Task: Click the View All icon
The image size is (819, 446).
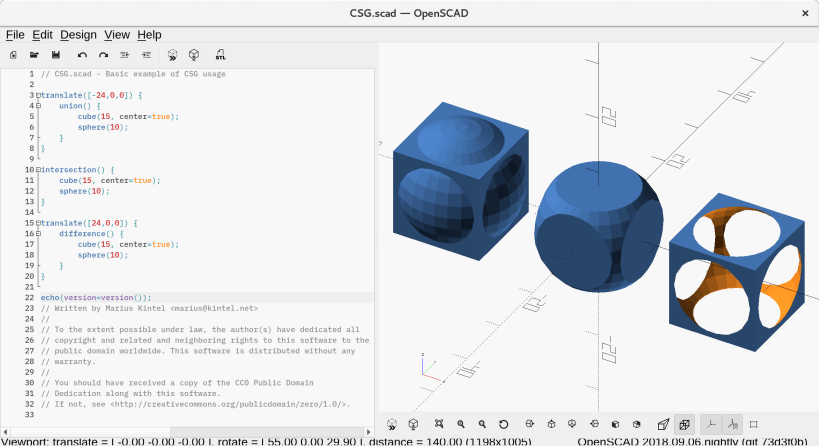Action: coord(439,424)
